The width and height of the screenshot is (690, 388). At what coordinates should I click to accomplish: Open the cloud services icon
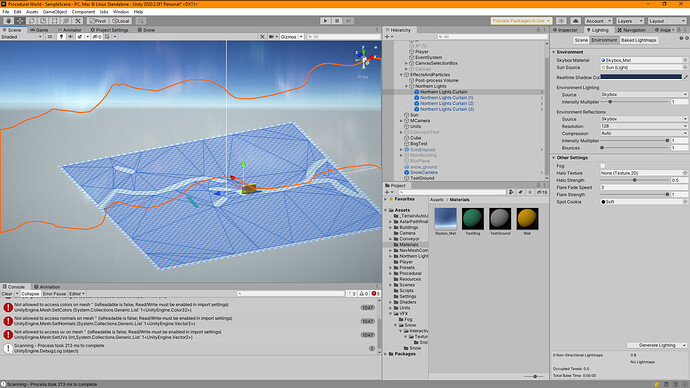(x=575, y=21)
